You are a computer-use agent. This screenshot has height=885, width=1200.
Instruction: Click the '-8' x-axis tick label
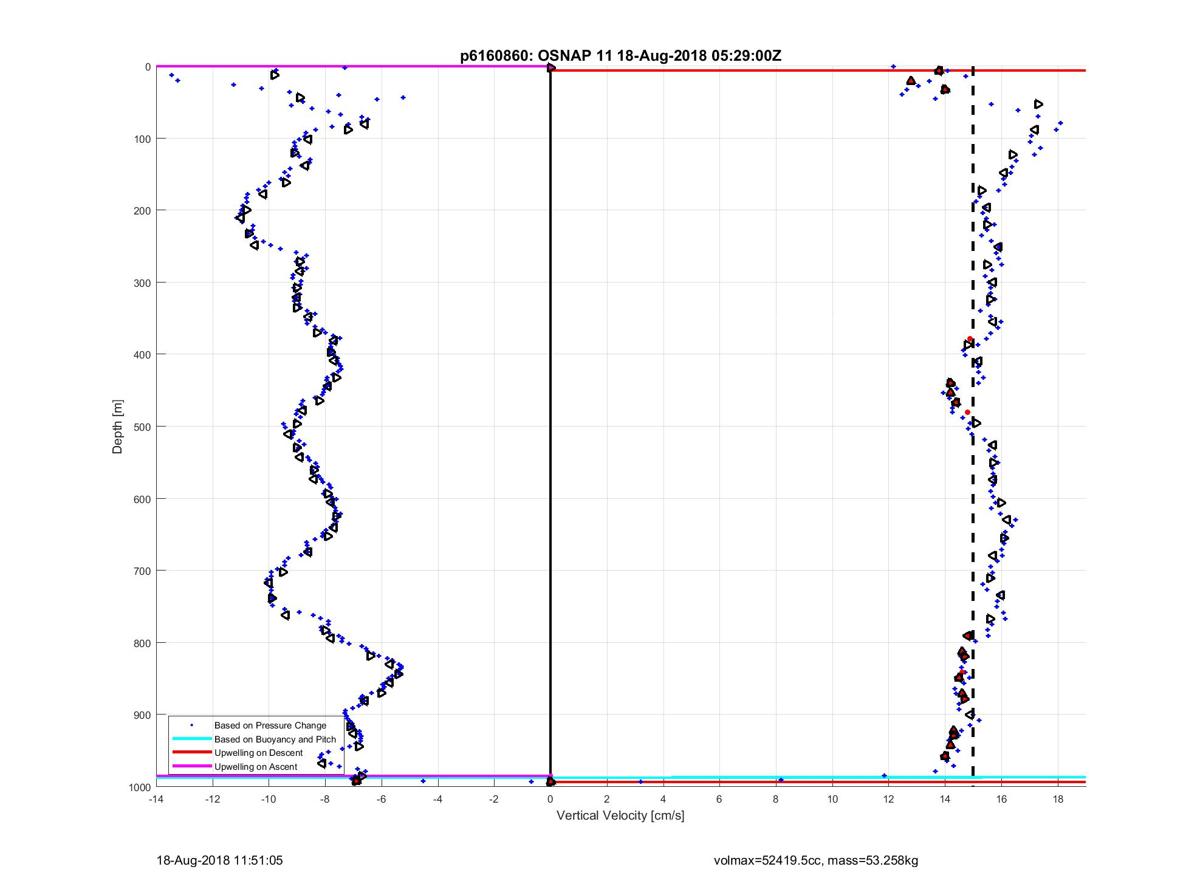point(325,800)
